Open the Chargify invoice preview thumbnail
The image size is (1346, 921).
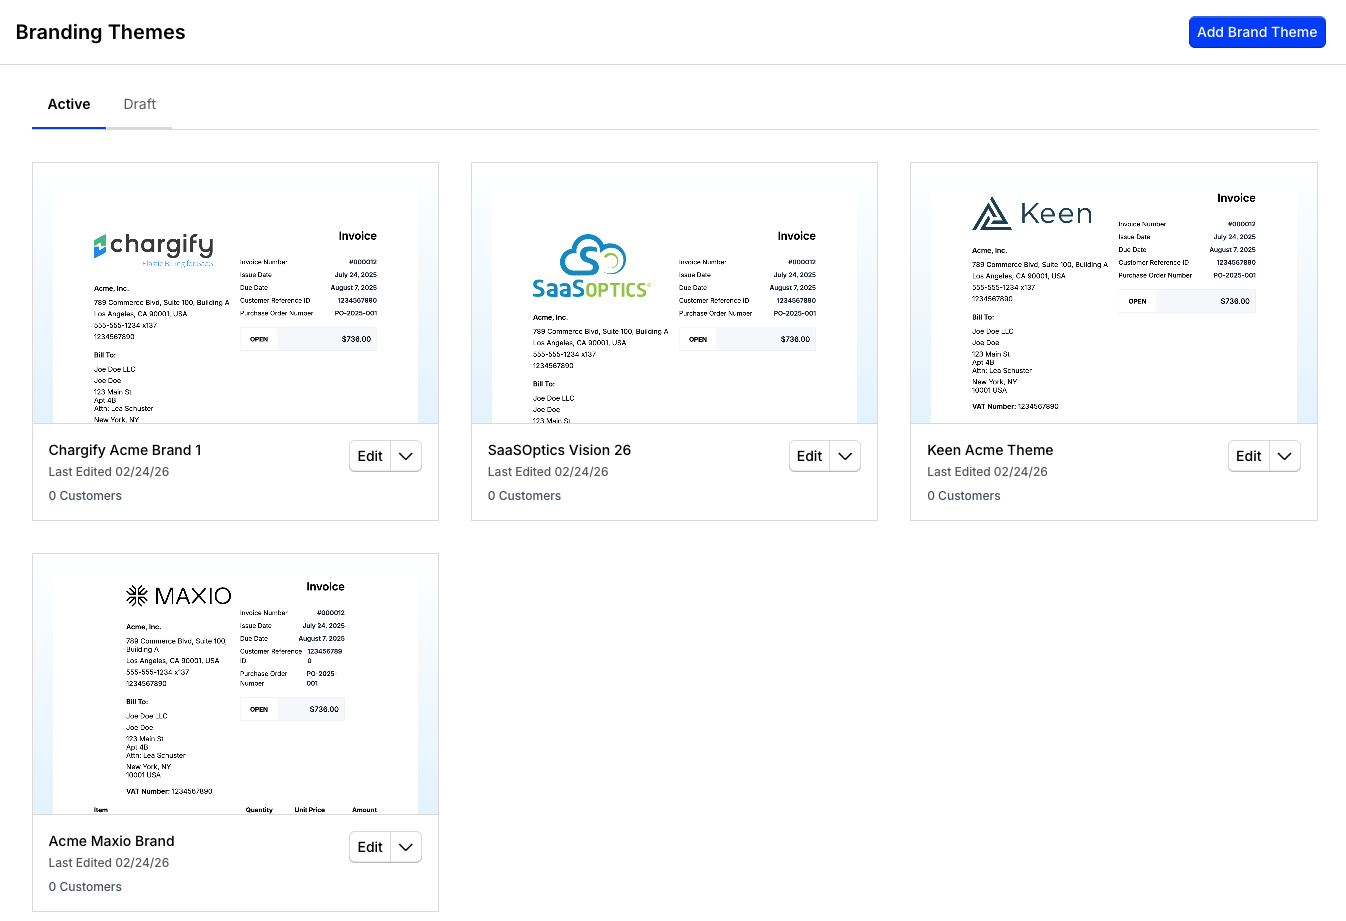(x=235, y=293)
